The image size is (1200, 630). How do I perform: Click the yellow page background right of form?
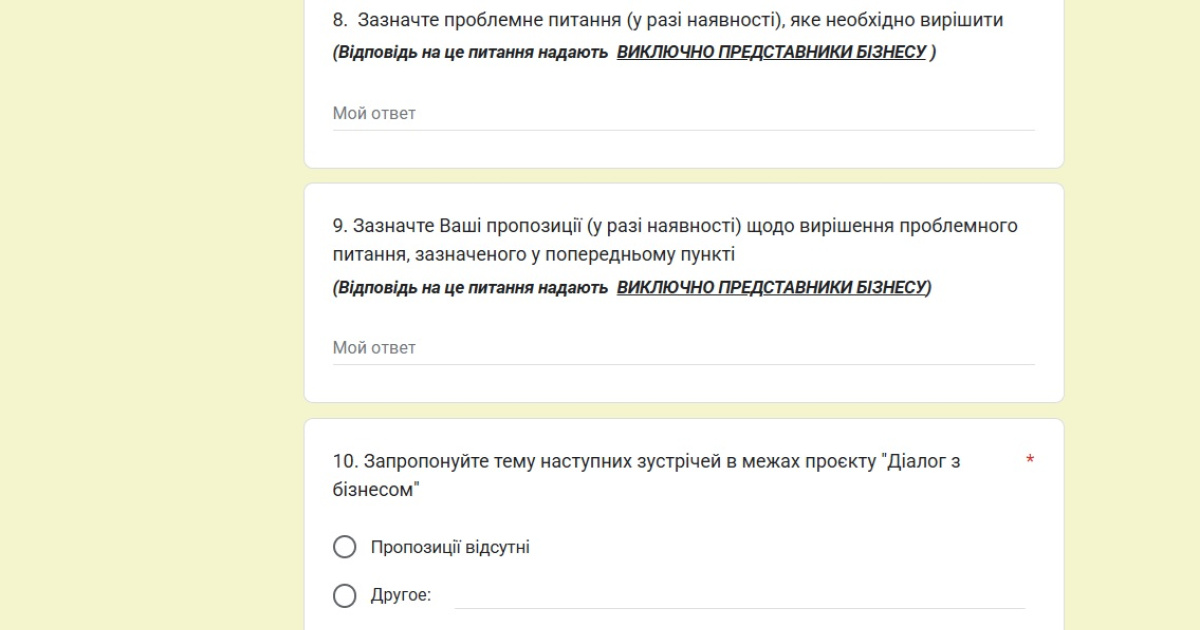pos(1132,315)
